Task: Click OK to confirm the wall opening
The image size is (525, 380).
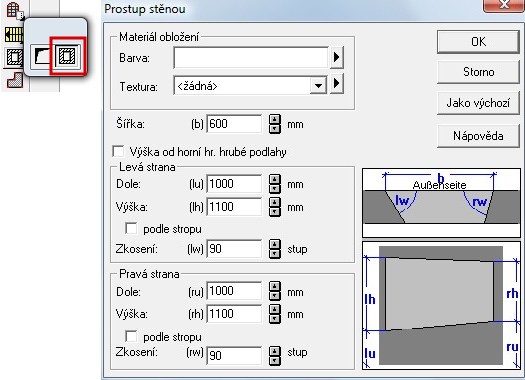Action: [478, 42]
